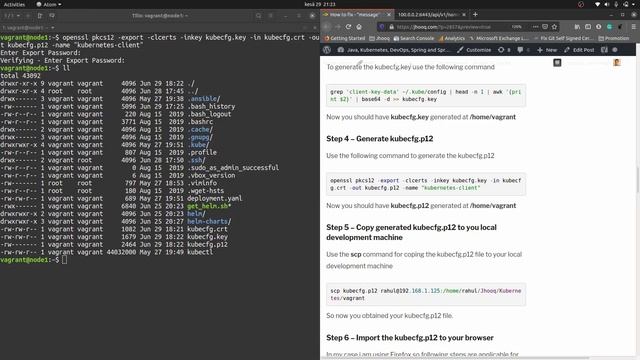640x360 pixels.
Task: Open the Jhooq bookmarks folder
Action: click(x=379, y=38)
